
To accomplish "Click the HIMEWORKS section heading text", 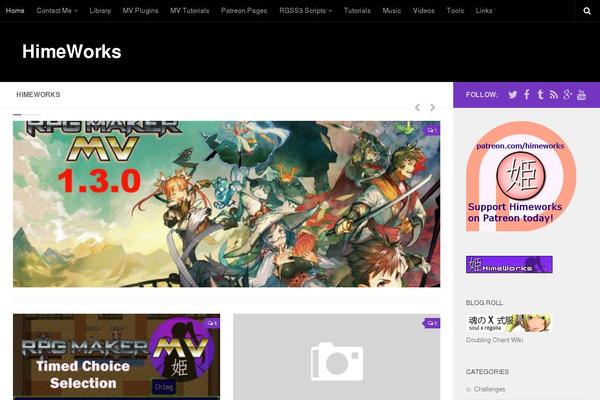I will point(38,95).
